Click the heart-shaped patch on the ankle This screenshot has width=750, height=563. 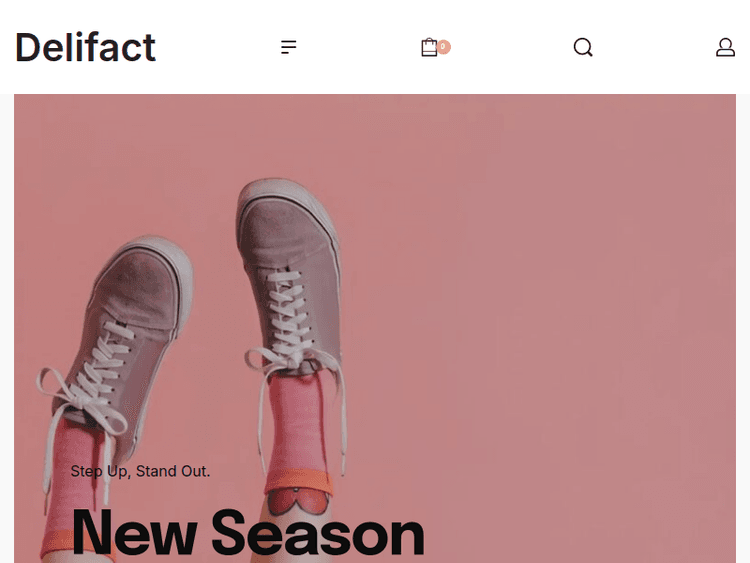298,501
